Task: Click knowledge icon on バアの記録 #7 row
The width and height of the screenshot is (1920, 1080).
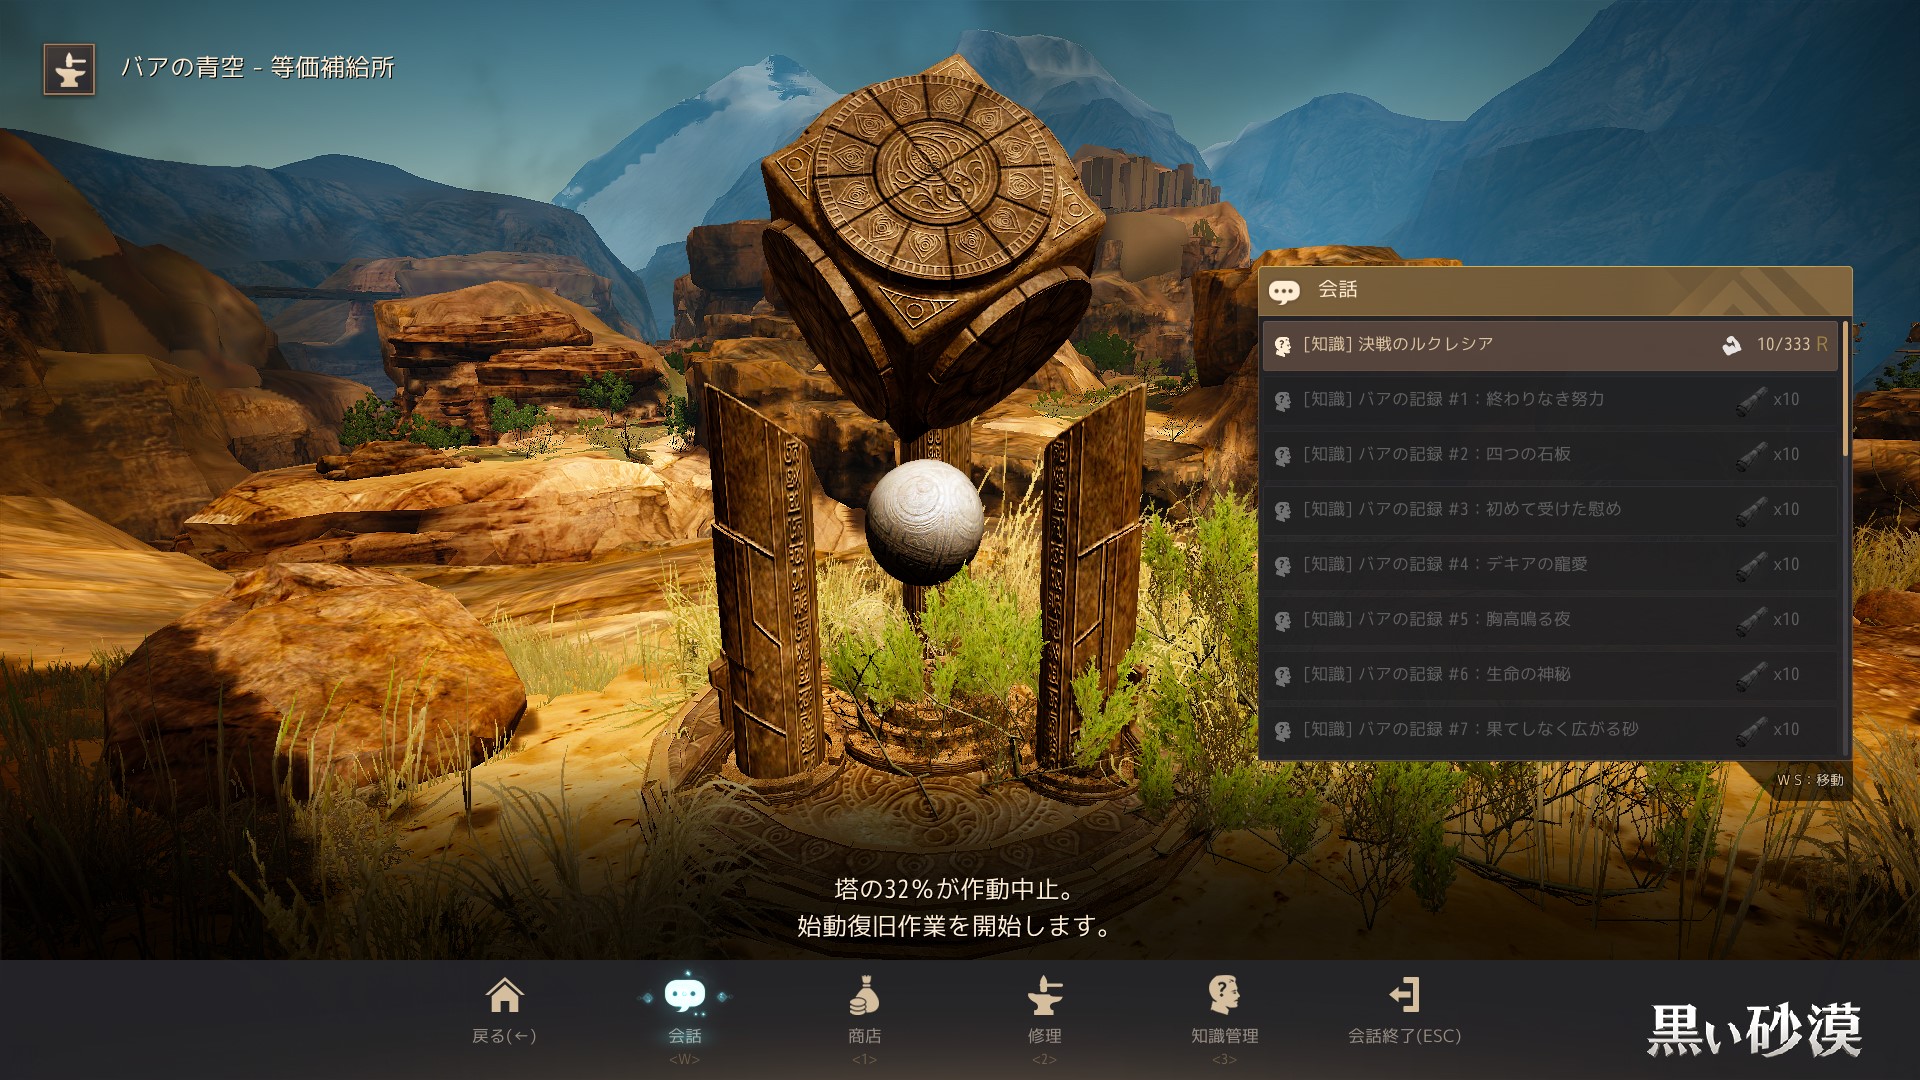Action: [x=1282, y=730]
